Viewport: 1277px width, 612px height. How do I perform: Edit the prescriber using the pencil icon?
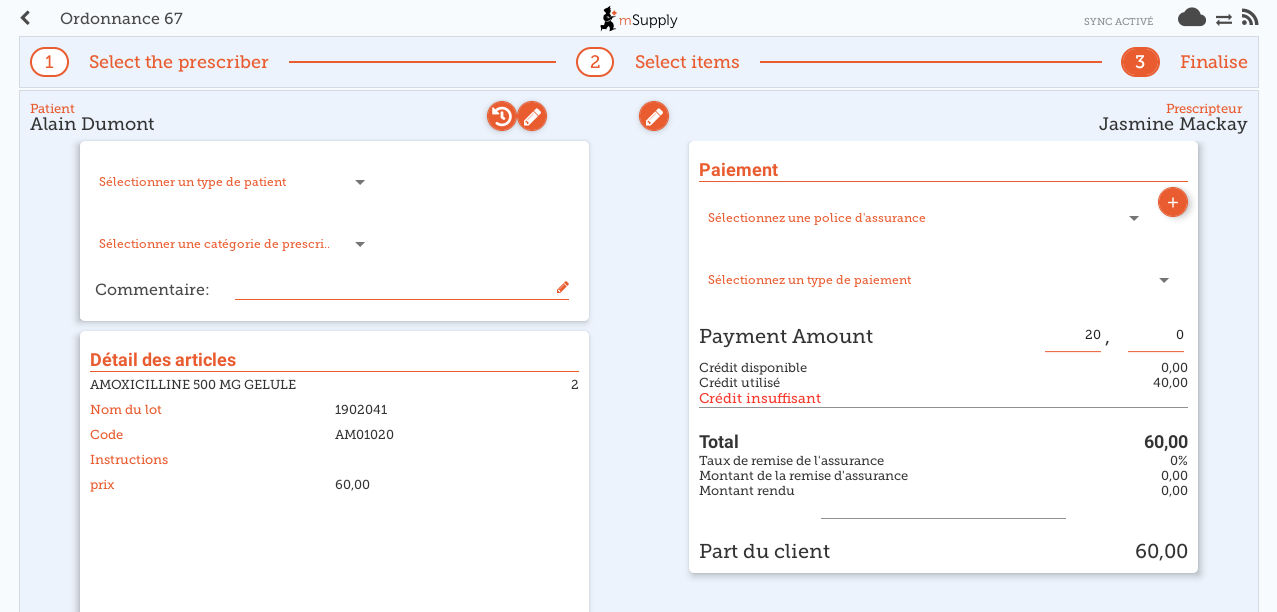[654, 117]
